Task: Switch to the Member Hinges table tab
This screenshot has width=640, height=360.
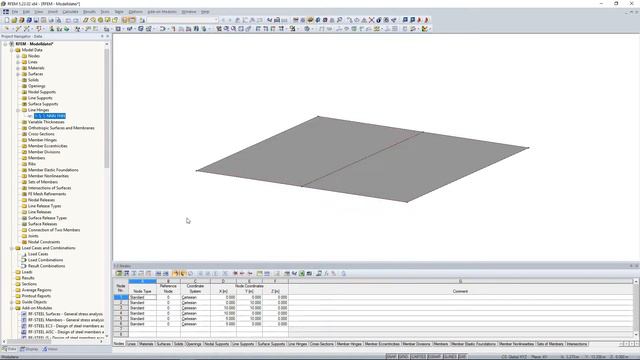Action: pyautogui.click(x=349, y=344)
